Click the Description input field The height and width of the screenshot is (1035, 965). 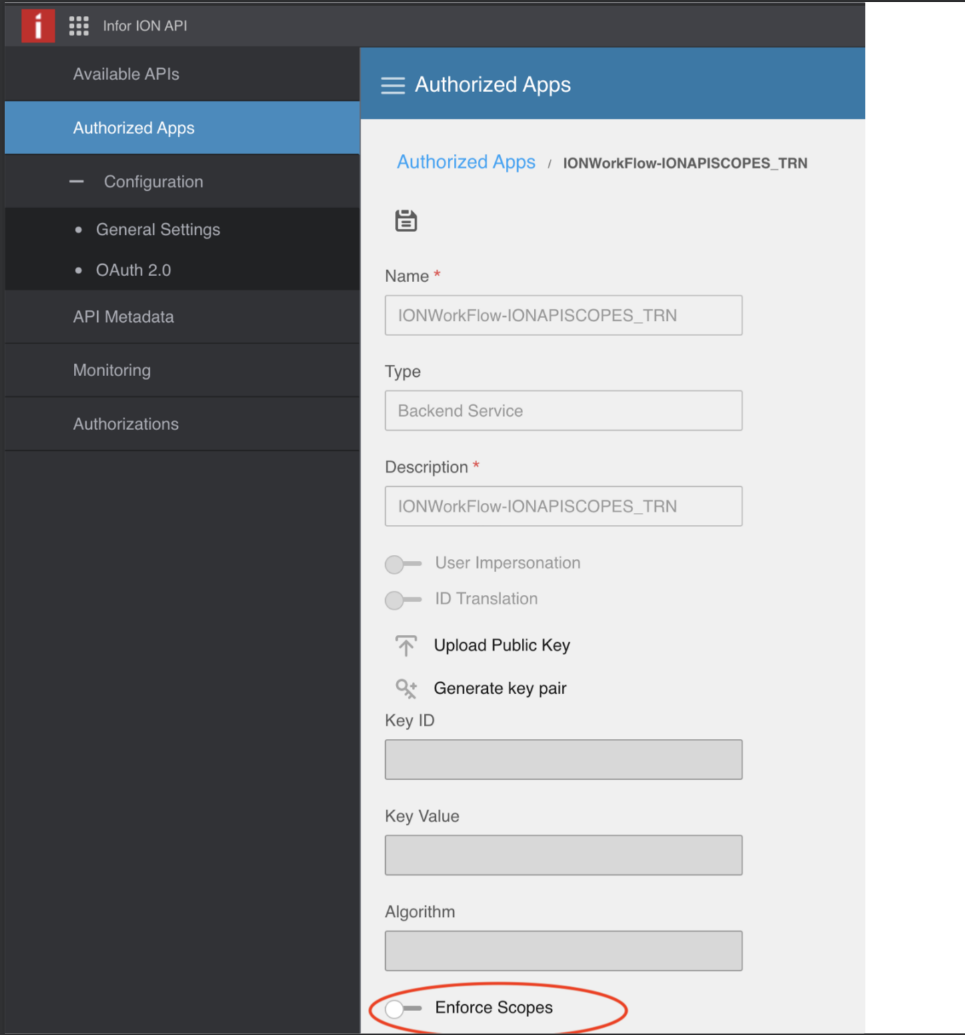(563, 506)
